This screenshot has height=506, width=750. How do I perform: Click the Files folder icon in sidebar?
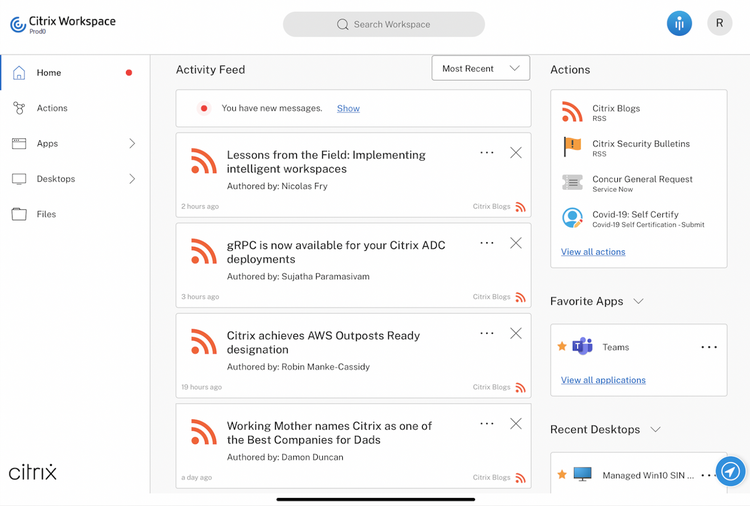[19, 214]
